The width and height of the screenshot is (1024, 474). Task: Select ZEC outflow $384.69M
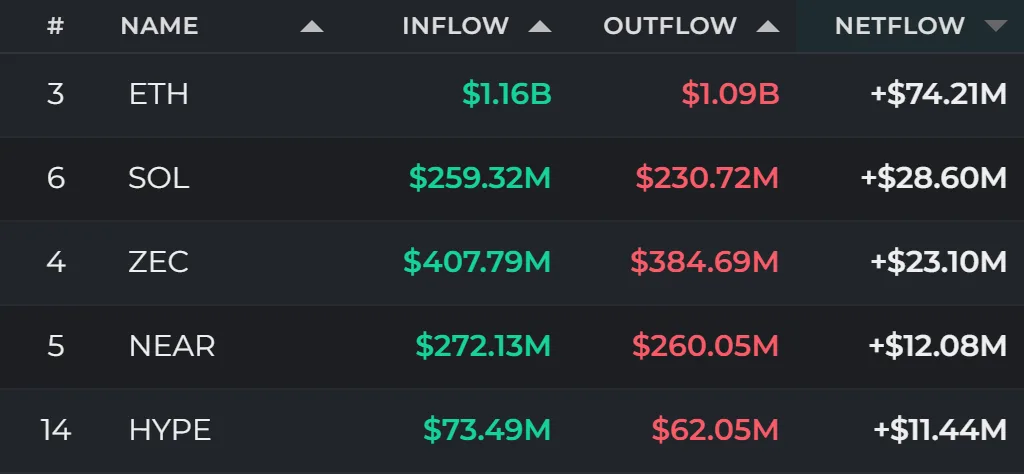click(x=705, y=262)
